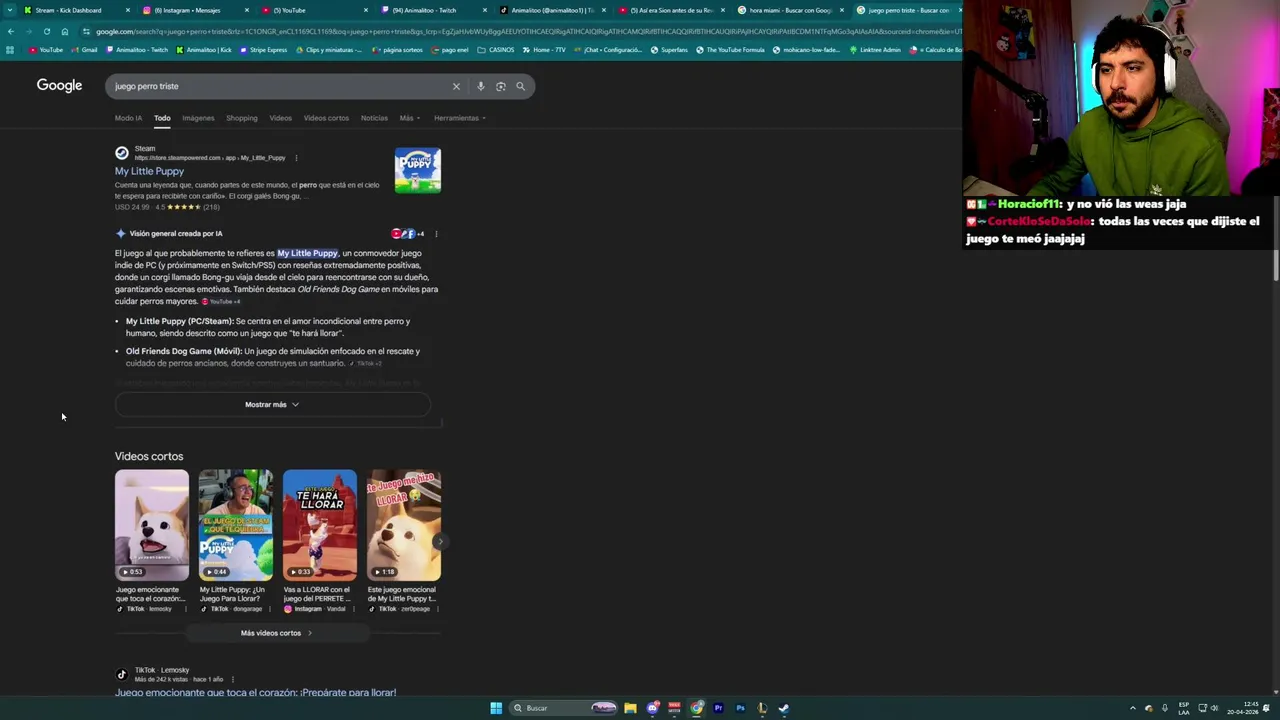Viewport: 1280px width, 720px height.
Task: Show the AI overview source icons +4
Action: pyautogui.click(x=408, y=234)
